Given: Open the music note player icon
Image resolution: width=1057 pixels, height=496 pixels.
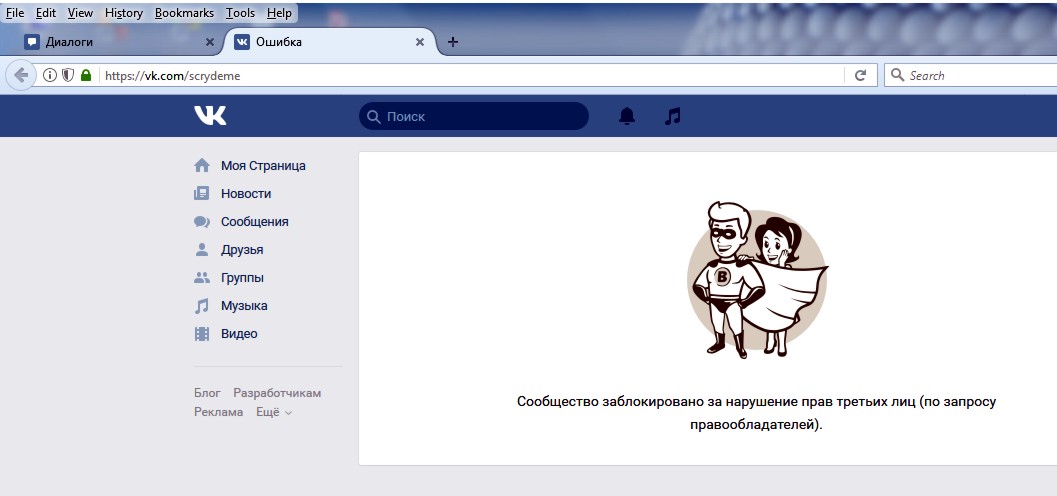Looking at the screenshot, I should pyautogui.click(x=673, y=116).
